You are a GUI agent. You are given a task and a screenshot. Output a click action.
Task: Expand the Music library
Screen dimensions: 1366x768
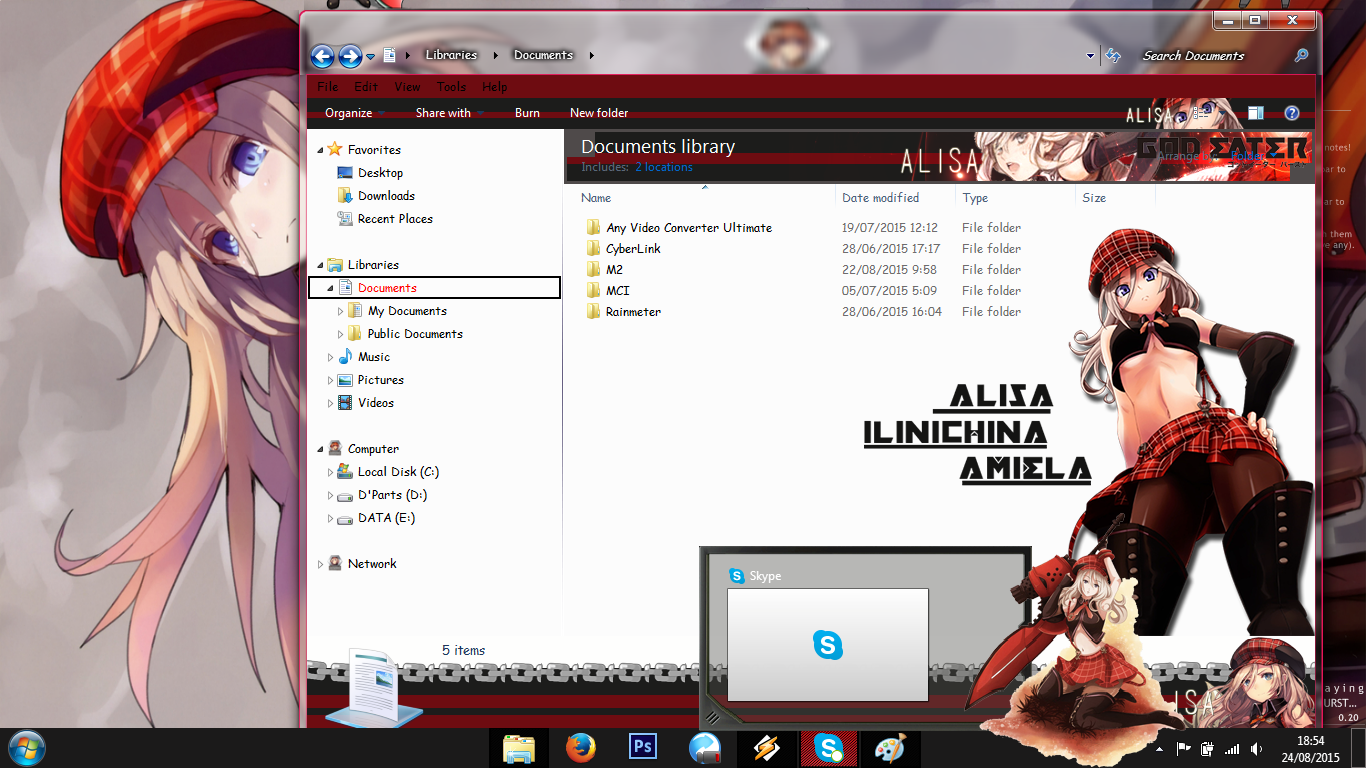coord(331,357)
